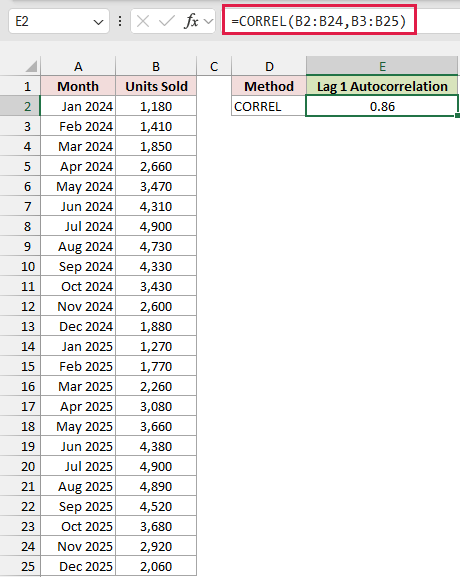
Task: Click the Month header cell
Action: 78,86
